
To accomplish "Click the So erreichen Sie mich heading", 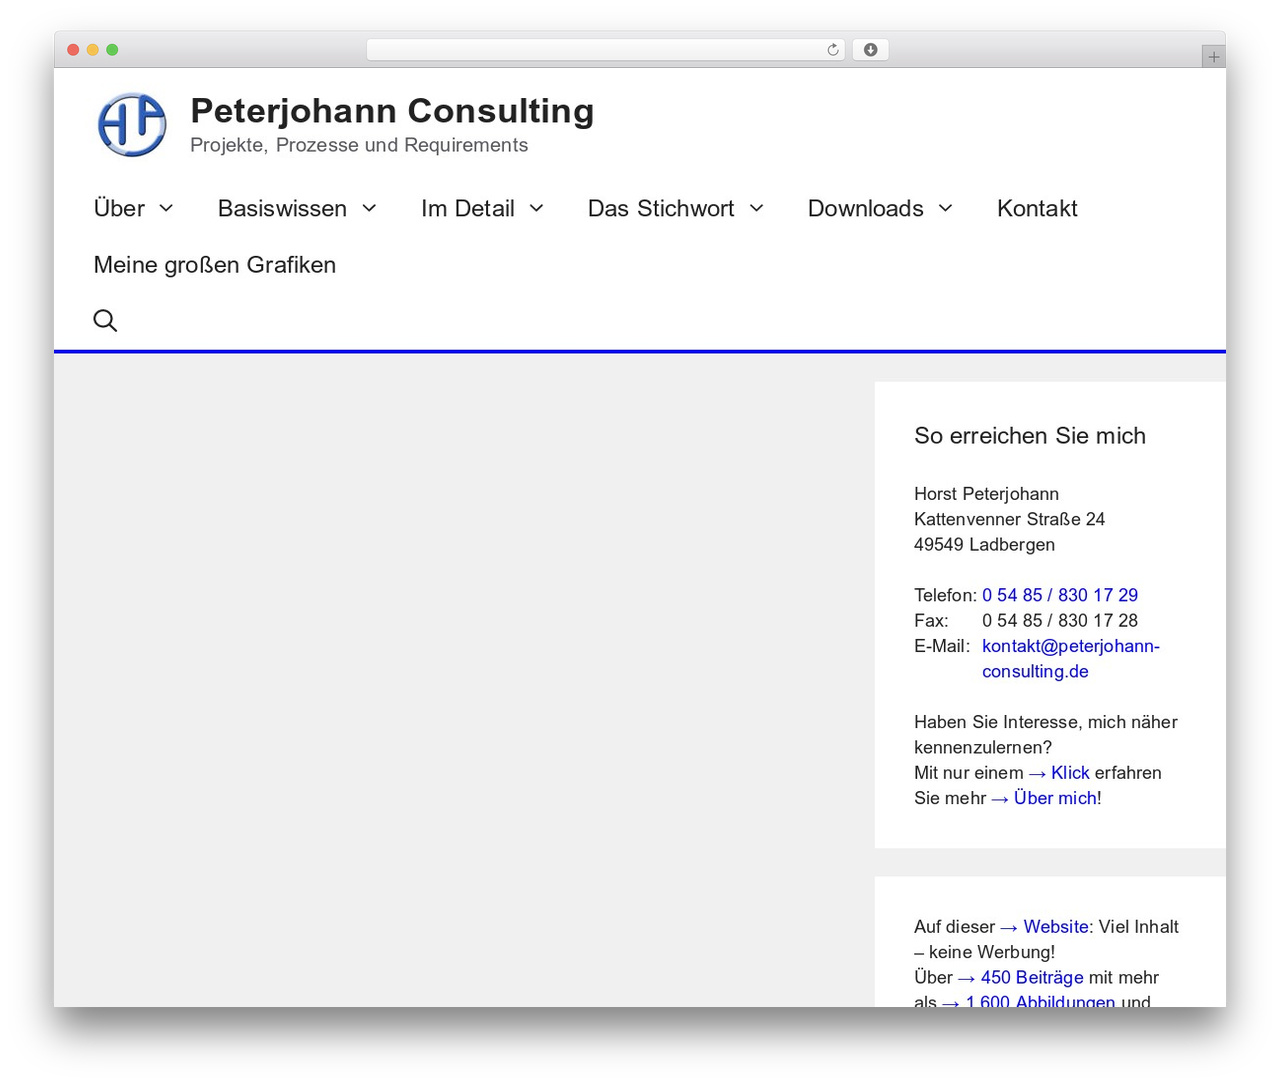I will pos(1030,436).
